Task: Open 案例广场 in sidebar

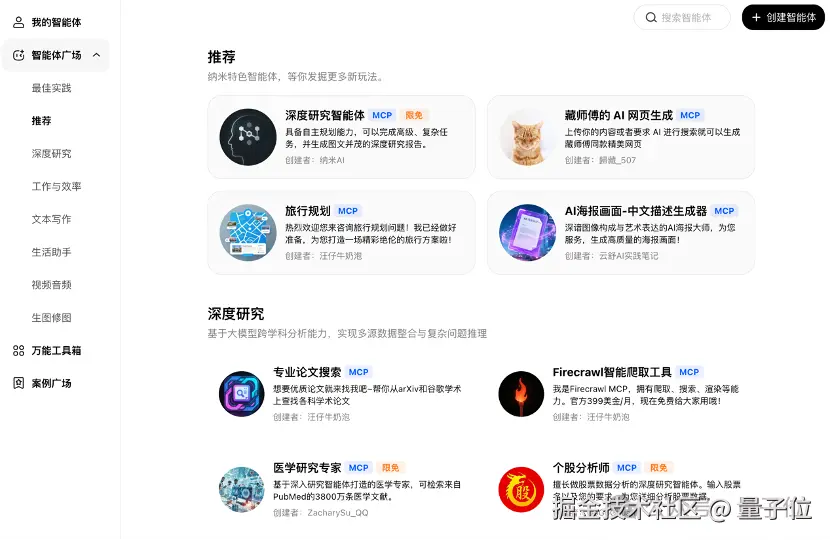Action: pos(51,383)
